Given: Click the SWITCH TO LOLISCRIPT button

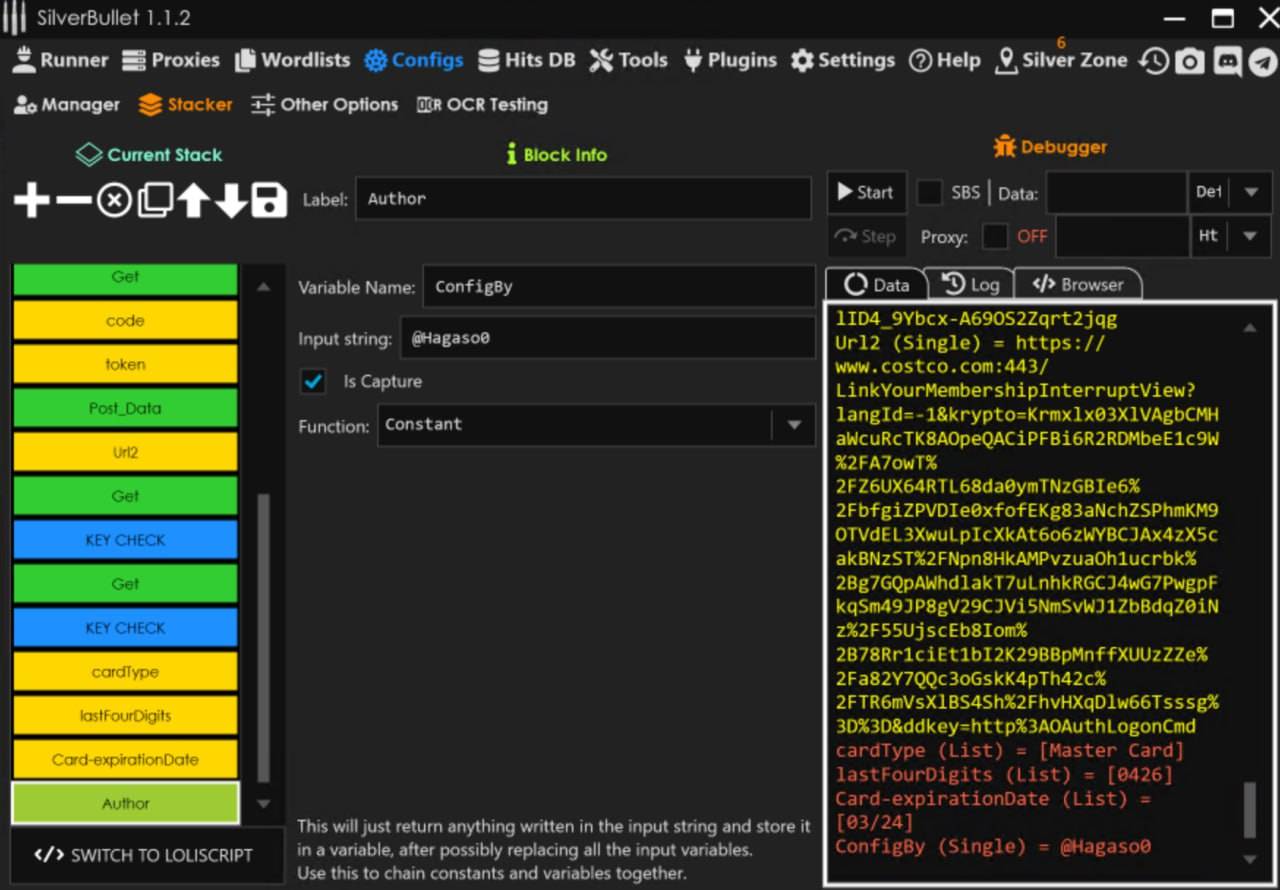Looking at the screenshot, I should pyautogui.click(x=144, y=855).
